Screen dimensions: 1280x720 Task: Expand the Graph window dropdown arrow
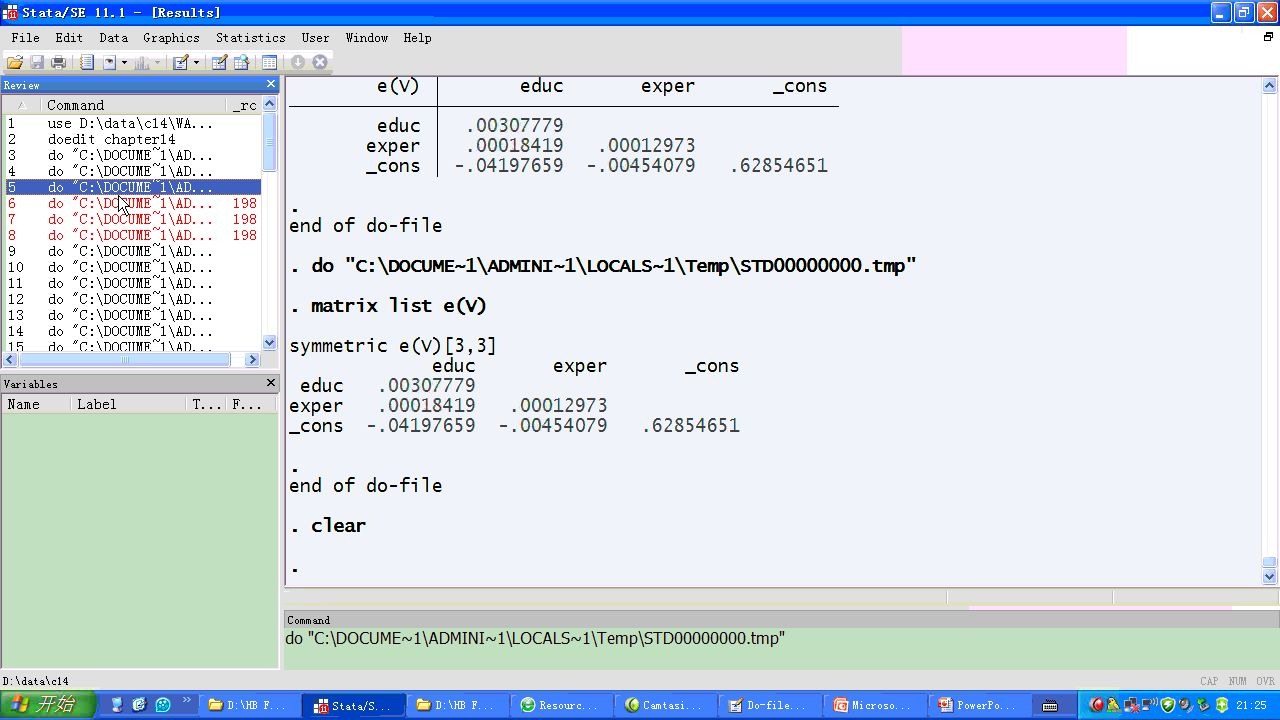pyautogui.click(x=157, y=62)
